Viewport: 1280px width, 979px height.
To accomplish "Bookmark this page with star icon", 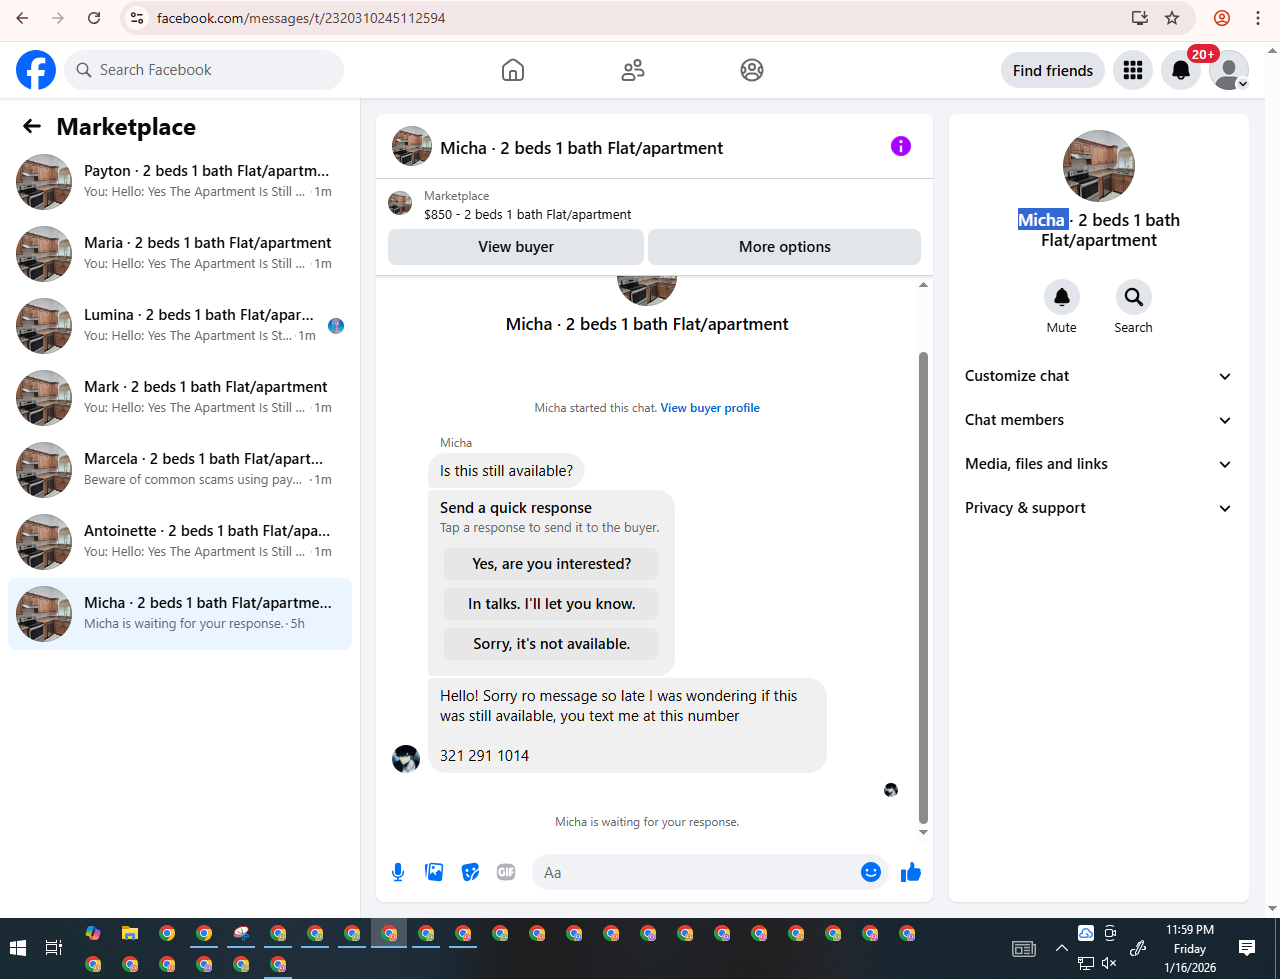I will (1172, 18).
